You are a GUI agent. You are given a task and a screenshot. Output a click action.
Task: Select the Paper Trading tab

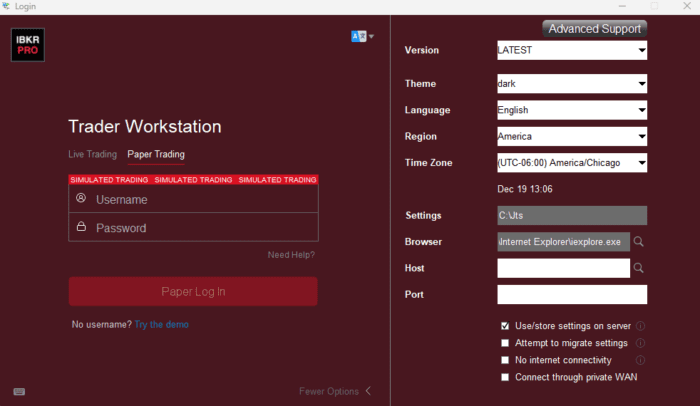(156, 154)
